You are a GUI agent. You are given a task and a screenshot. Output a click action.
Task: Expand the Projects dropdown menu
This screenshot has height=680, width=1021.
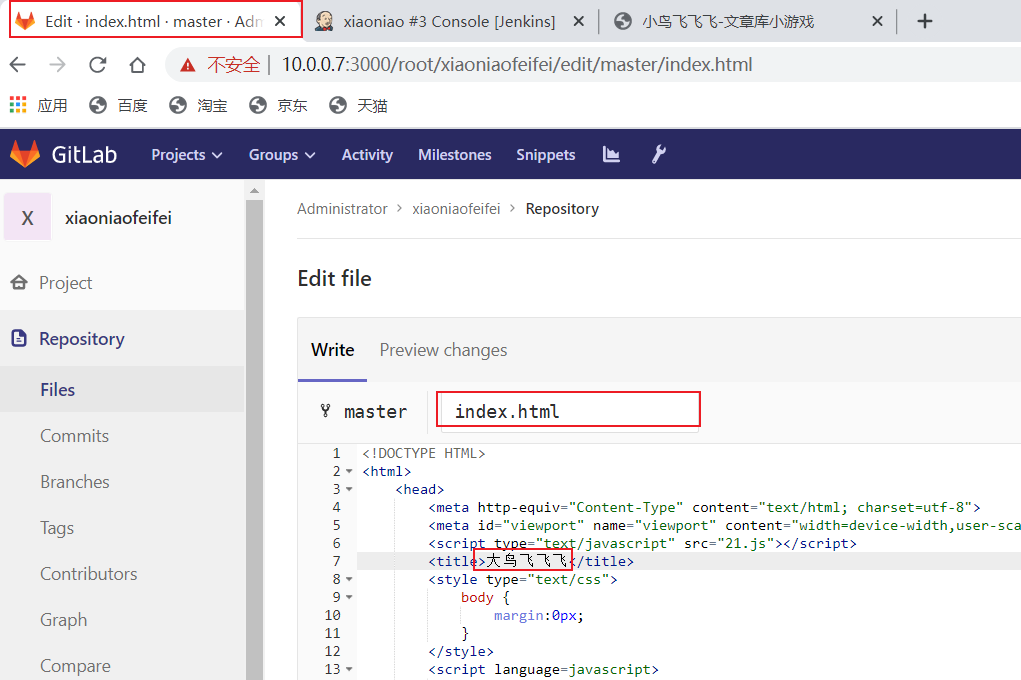[186, 155]
